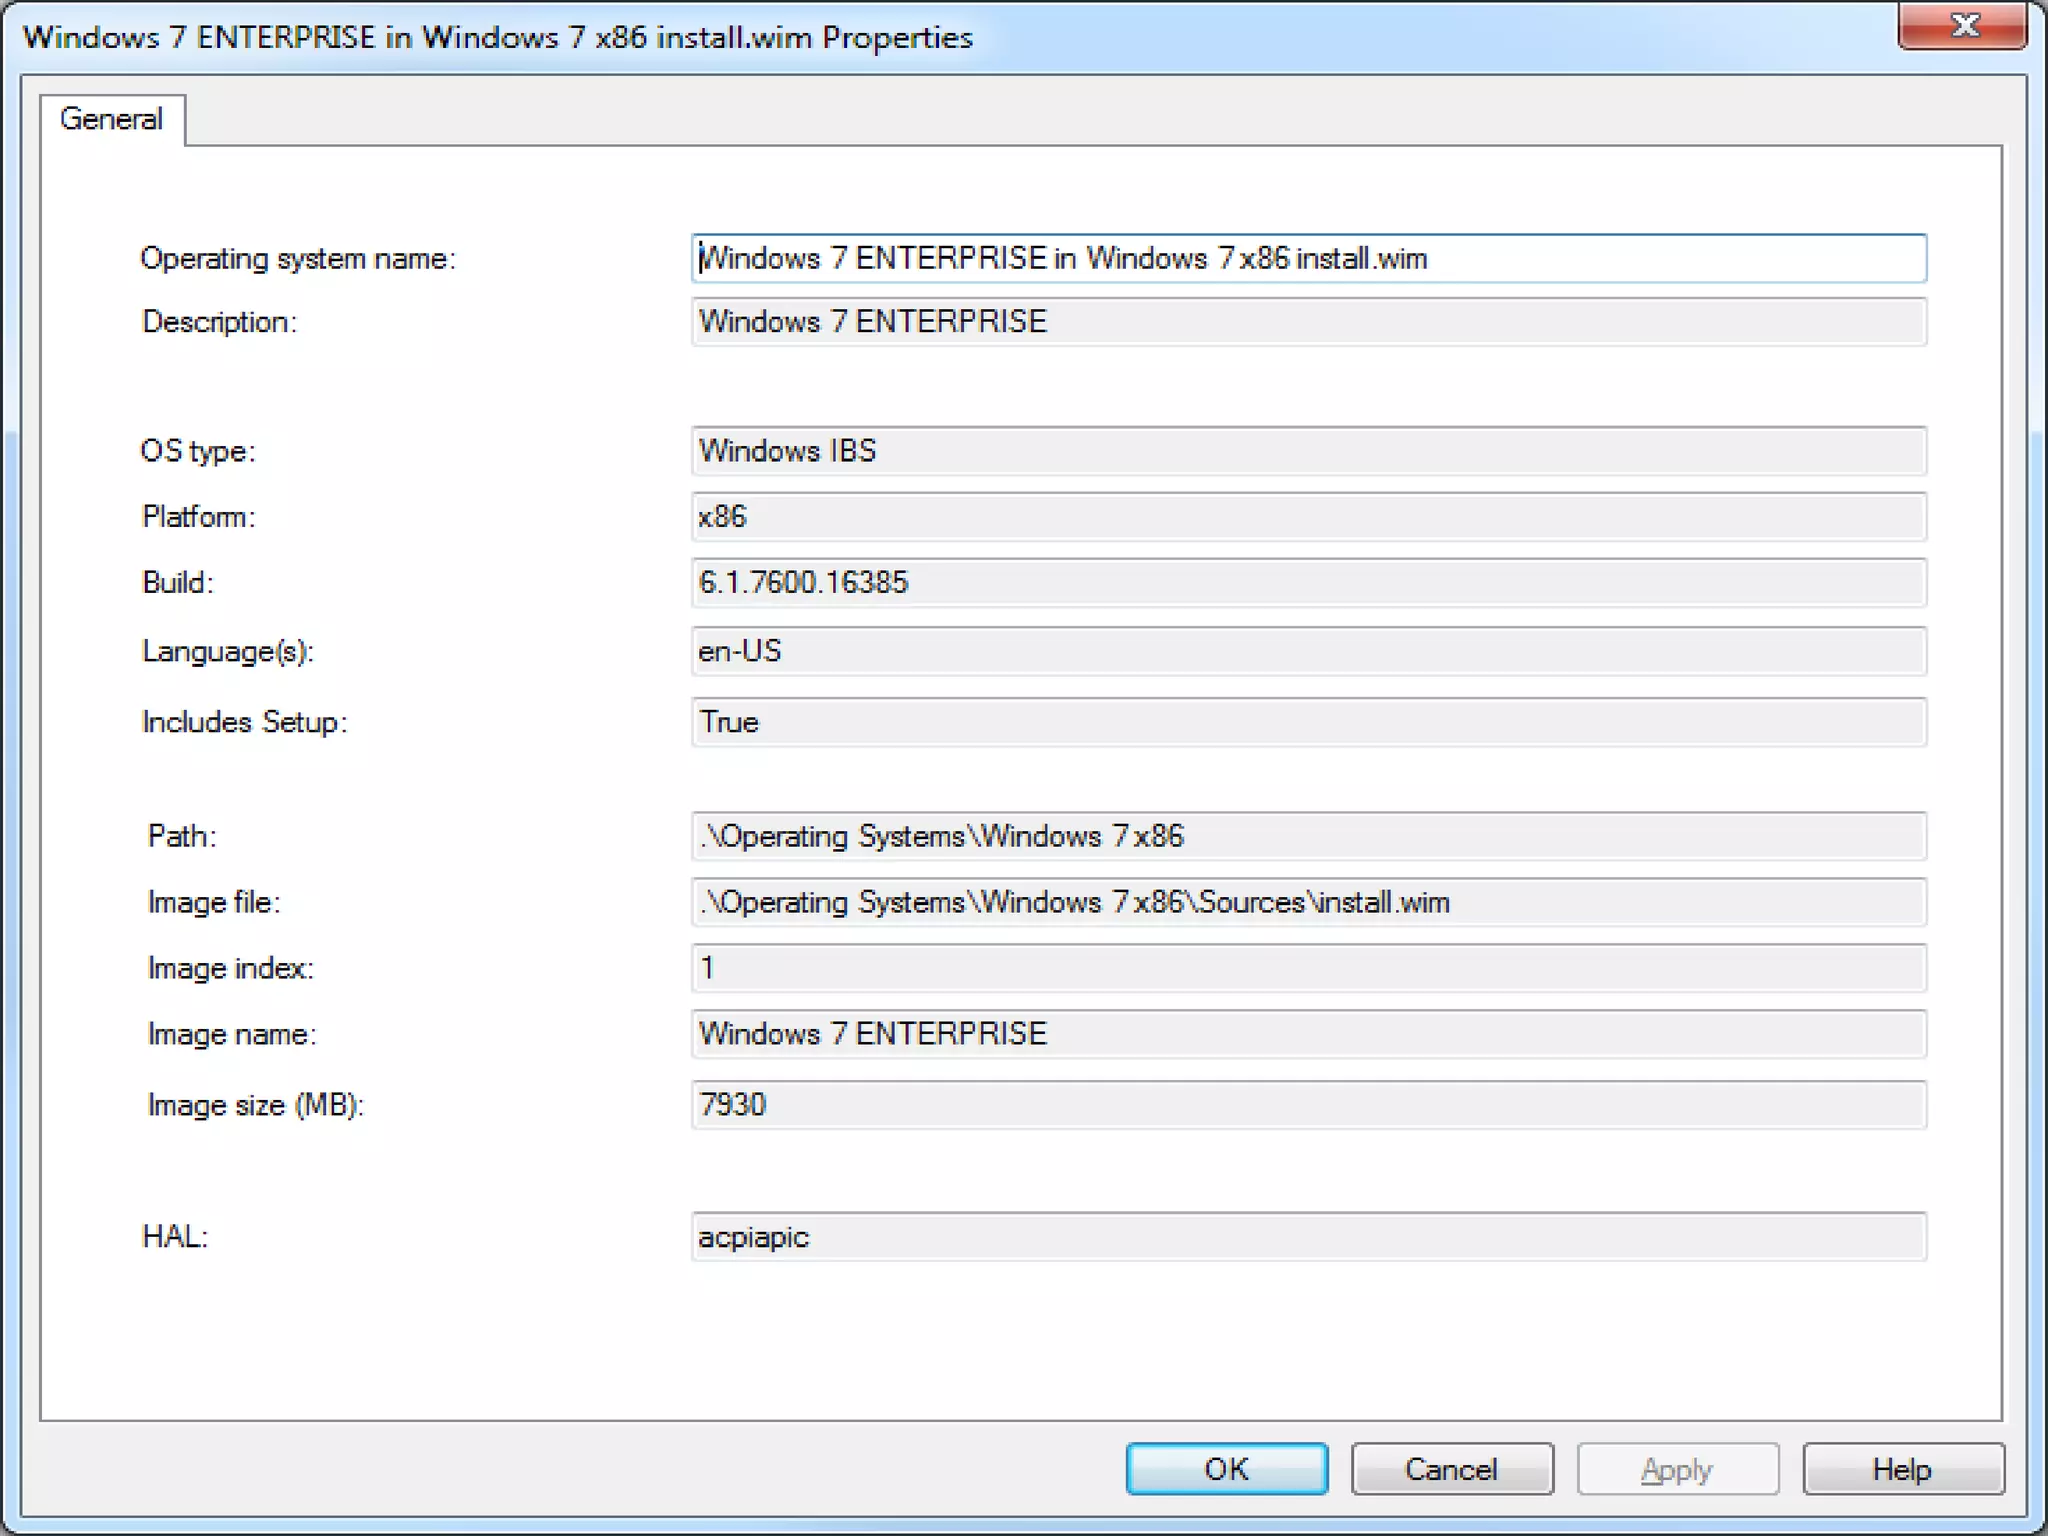Click the 'Platform:' label
The height and width of the screenshot is (1536, 2048).
pos(199,517)
